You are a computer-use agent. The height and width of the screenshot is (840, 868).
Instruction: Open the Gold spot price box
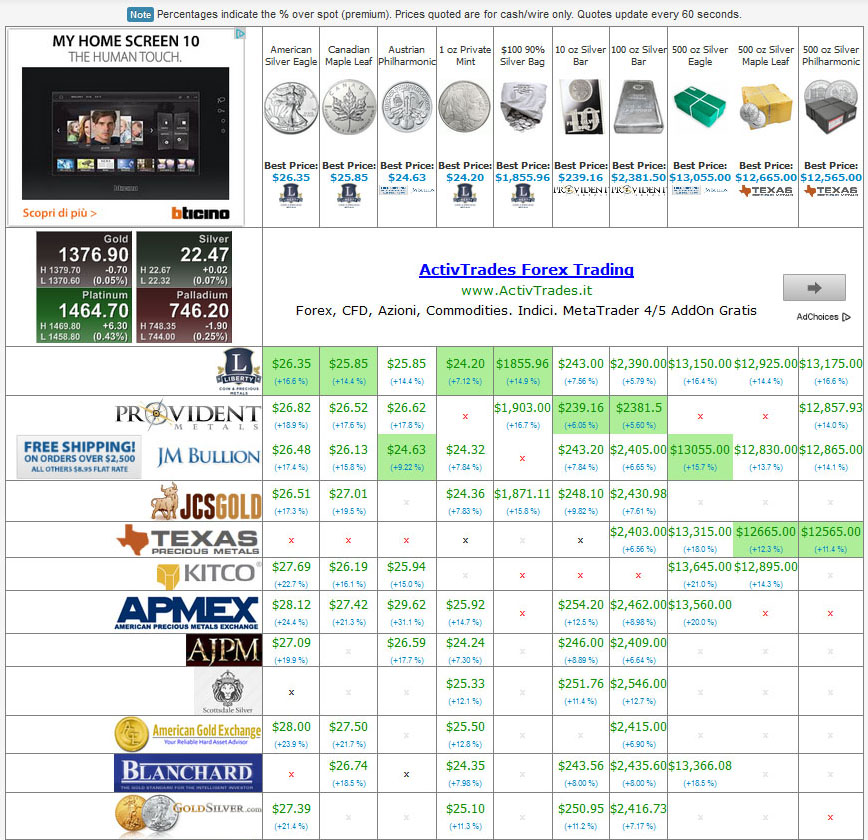[84, 259]
